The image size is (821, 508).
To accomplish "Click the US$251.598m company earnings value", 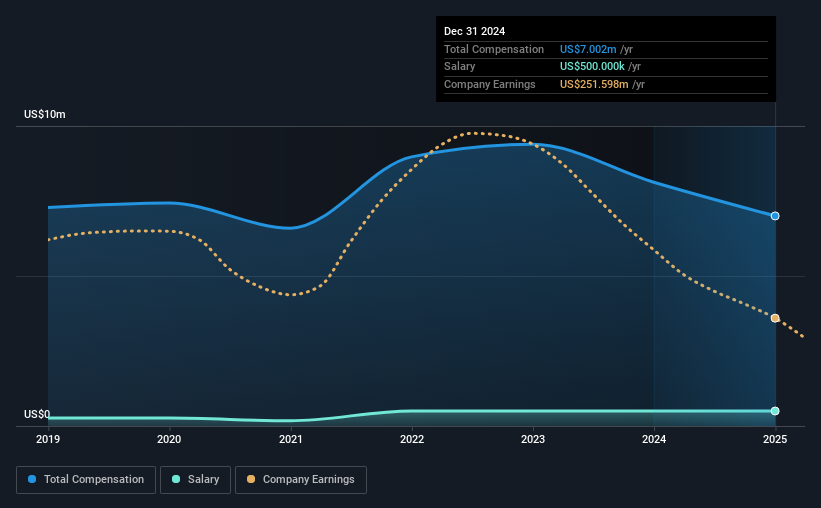I will pos(594,84).
